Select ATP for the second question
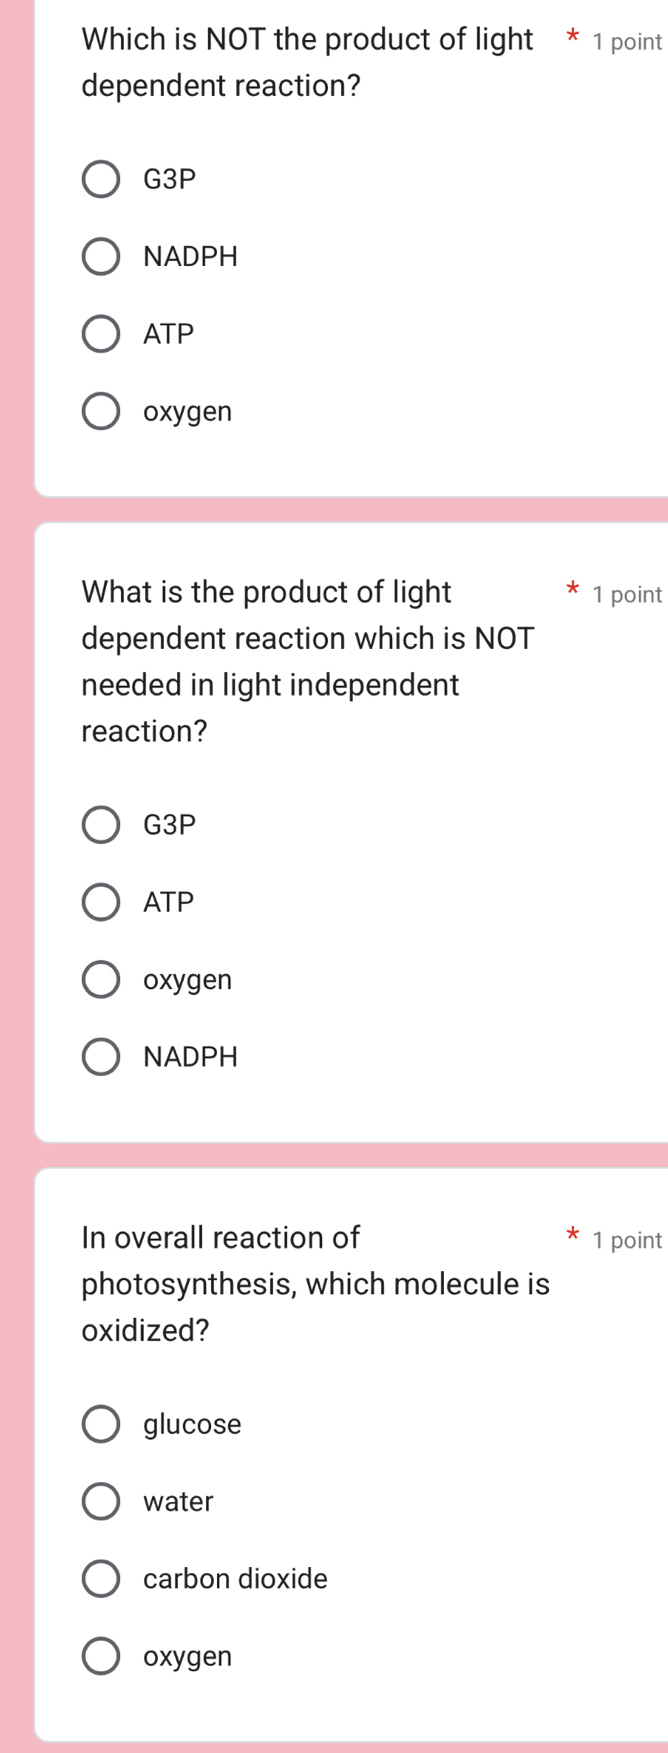The image size is (668, 1753). tap(100, 901)
